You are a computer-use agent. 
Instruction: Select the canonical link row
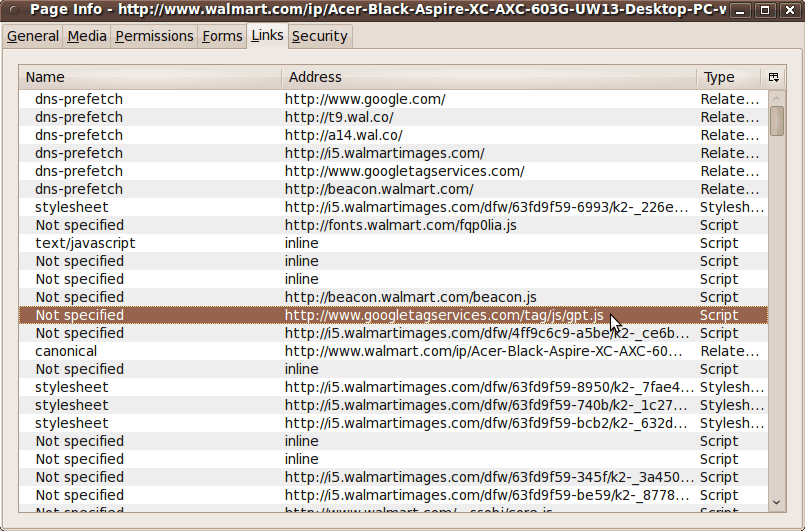click(393, 351)
